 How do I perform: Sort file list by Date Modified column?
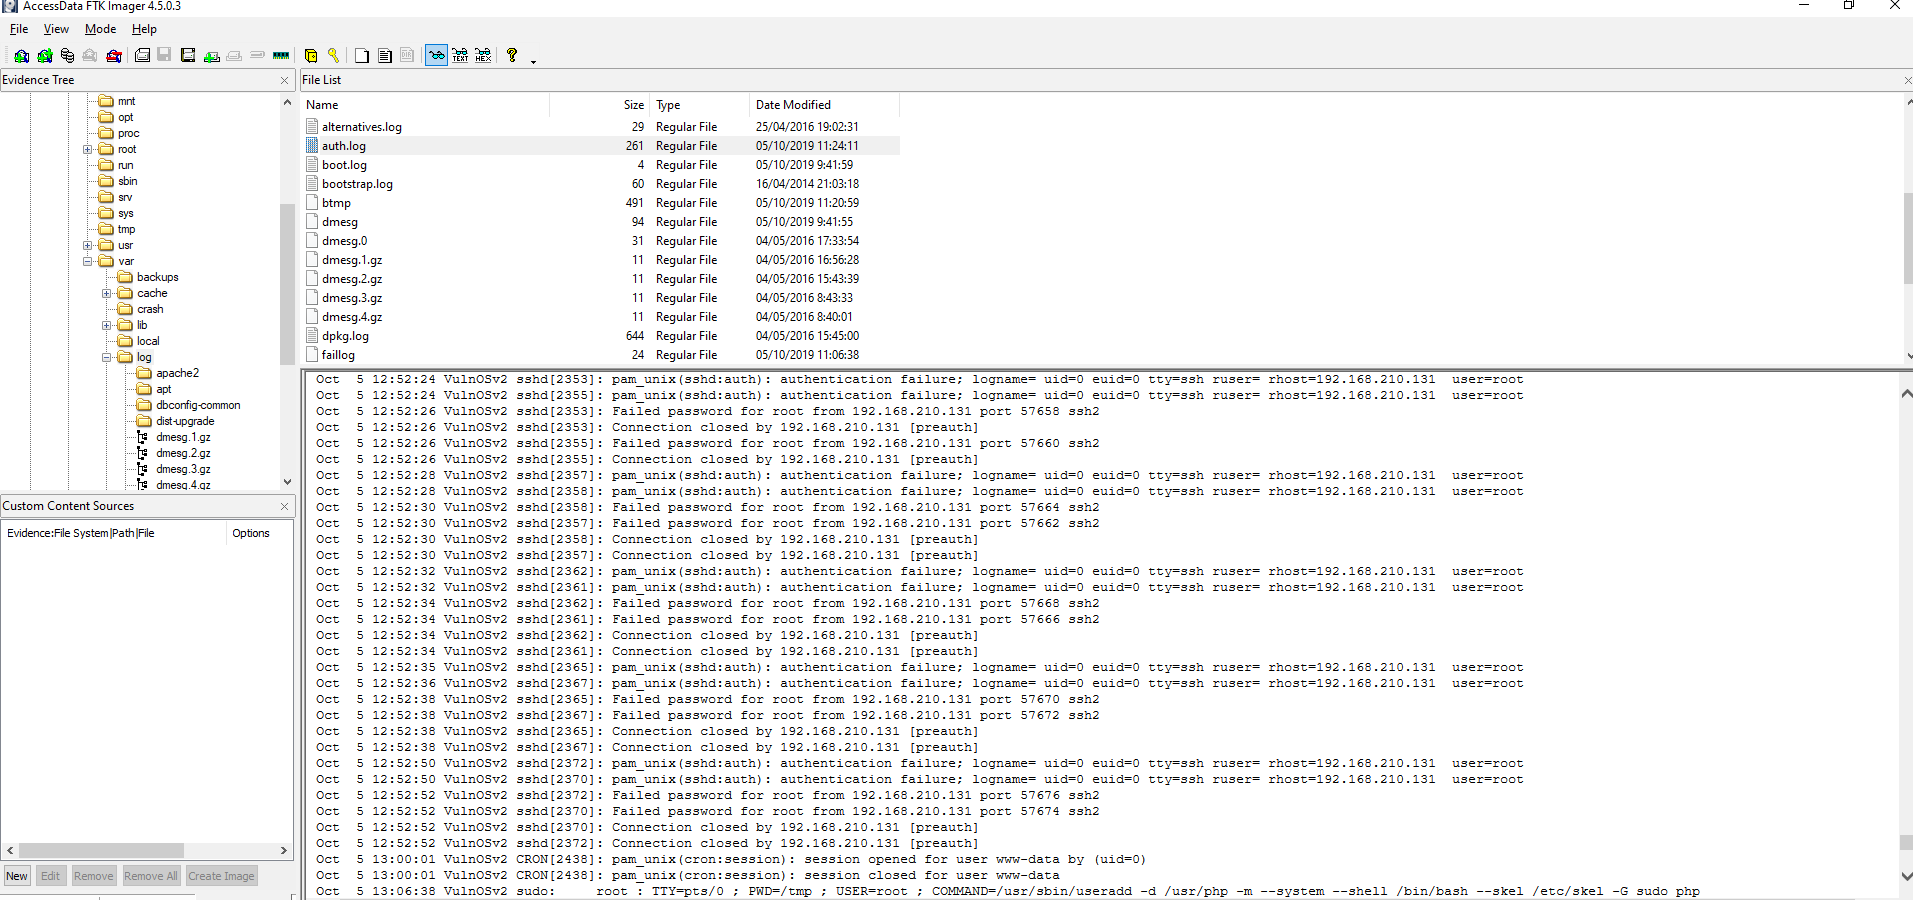793,105
